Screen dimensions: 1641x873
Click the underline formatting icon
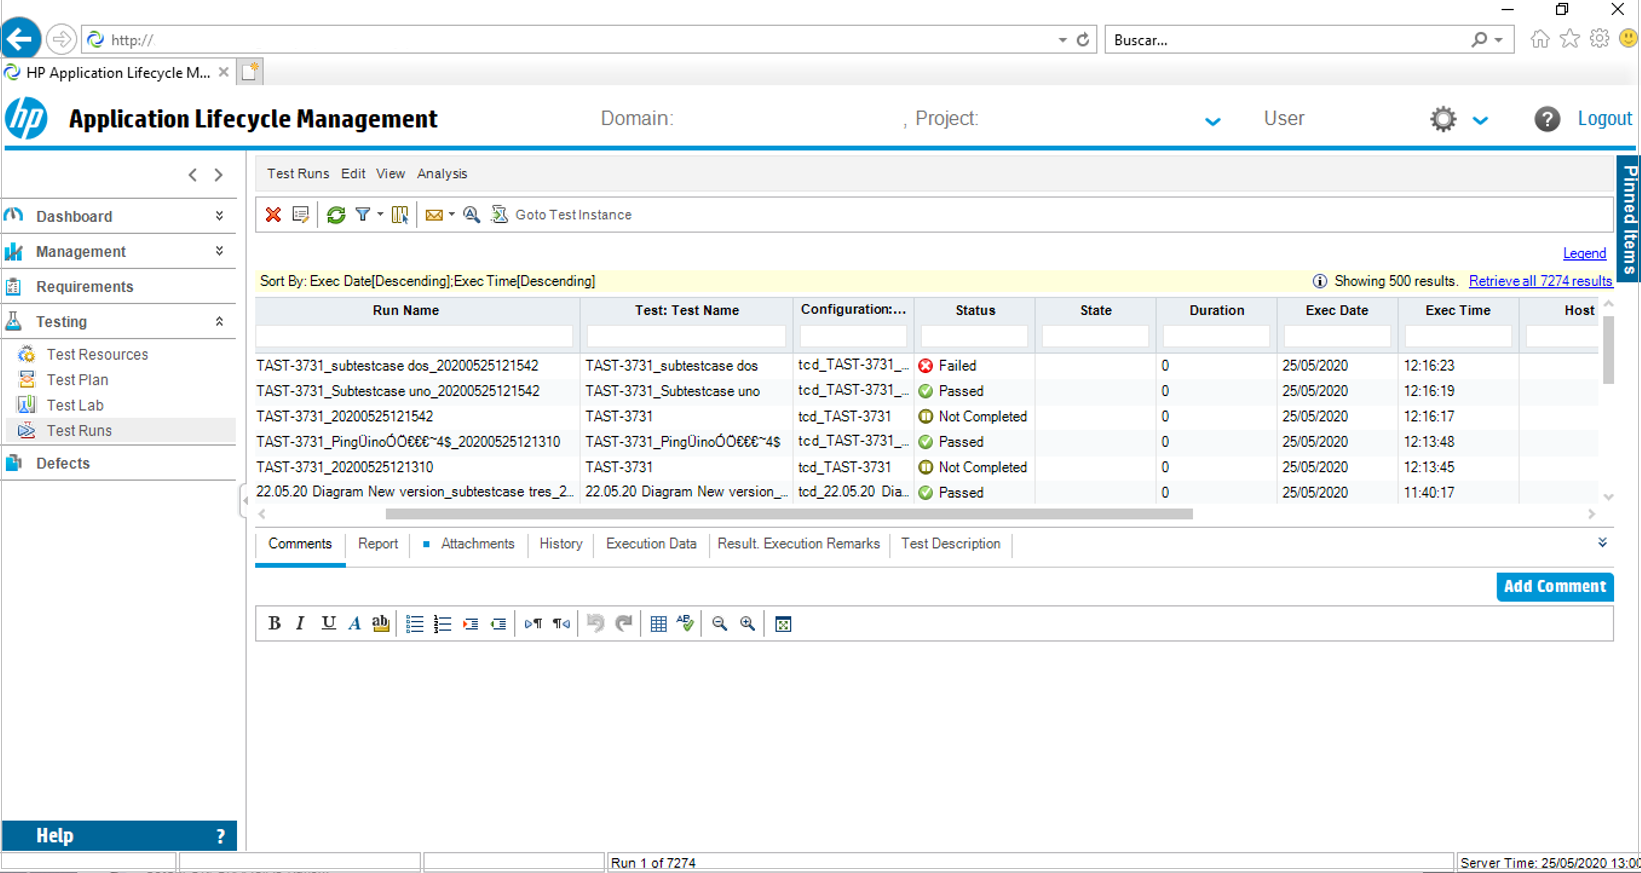coord(328,624)
